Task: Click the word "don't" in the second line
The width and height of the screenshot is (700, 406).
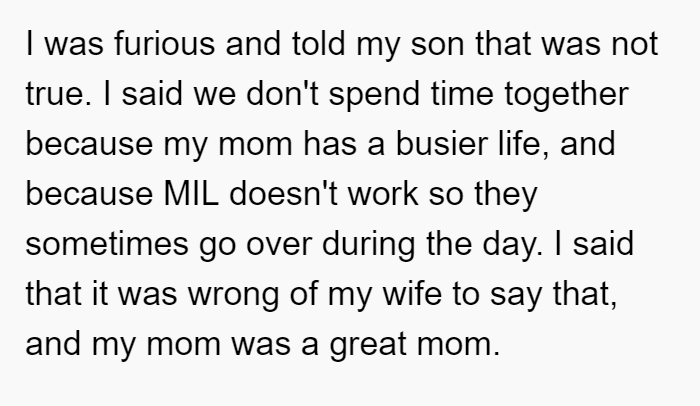Action: pos(282,94)
